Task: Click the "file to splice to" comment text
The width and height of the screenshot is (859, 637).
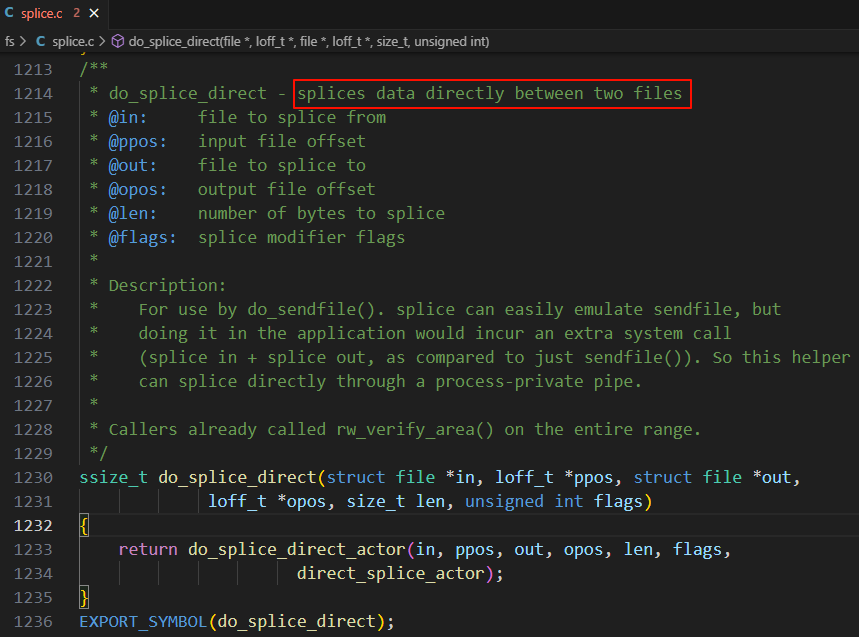Action: [282, 166]
